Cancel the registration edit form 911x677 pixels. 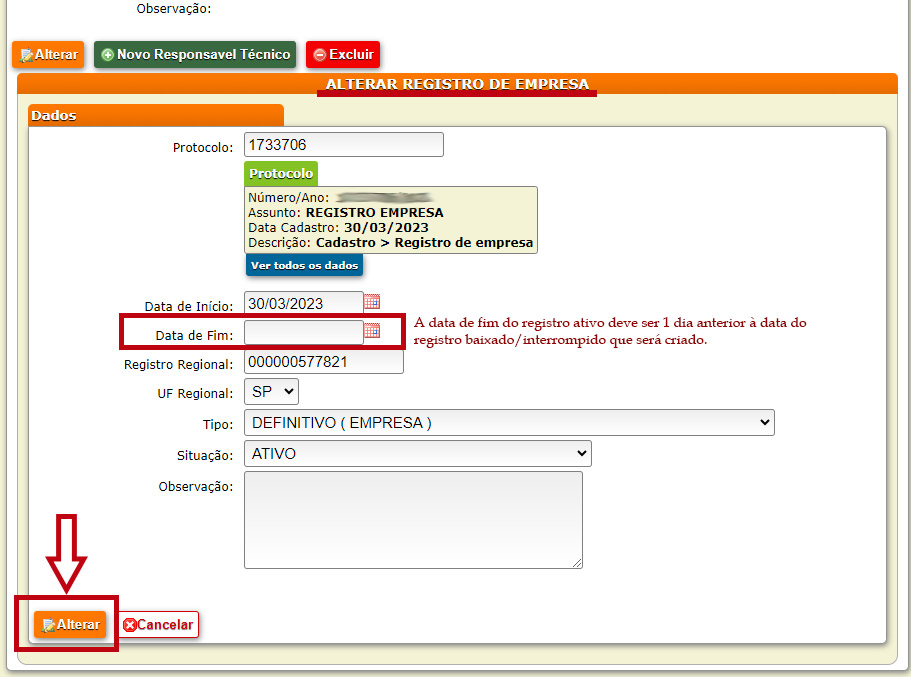click(x=158, y=625)
